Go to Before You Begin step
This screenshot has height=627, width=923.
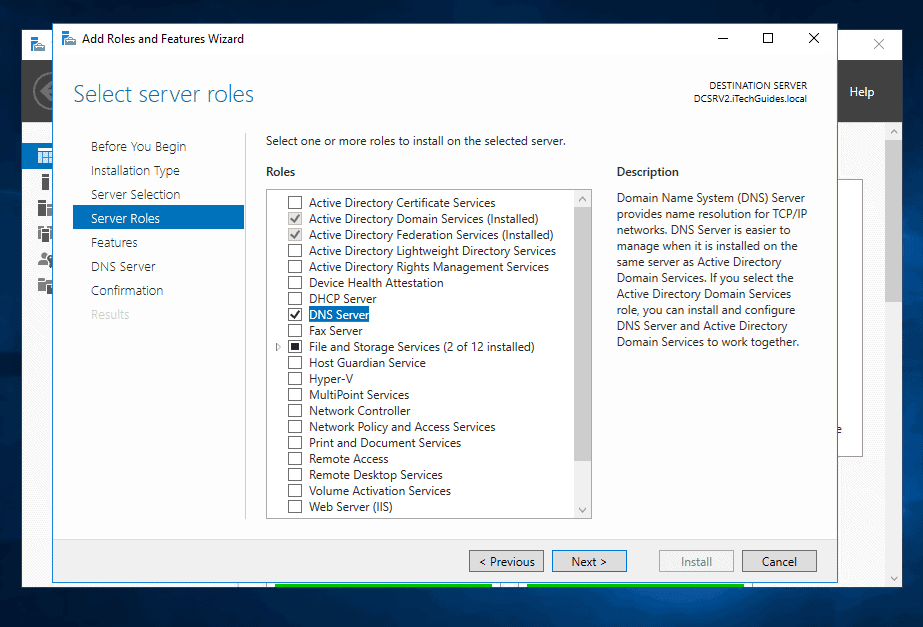(x=138, y=146)
